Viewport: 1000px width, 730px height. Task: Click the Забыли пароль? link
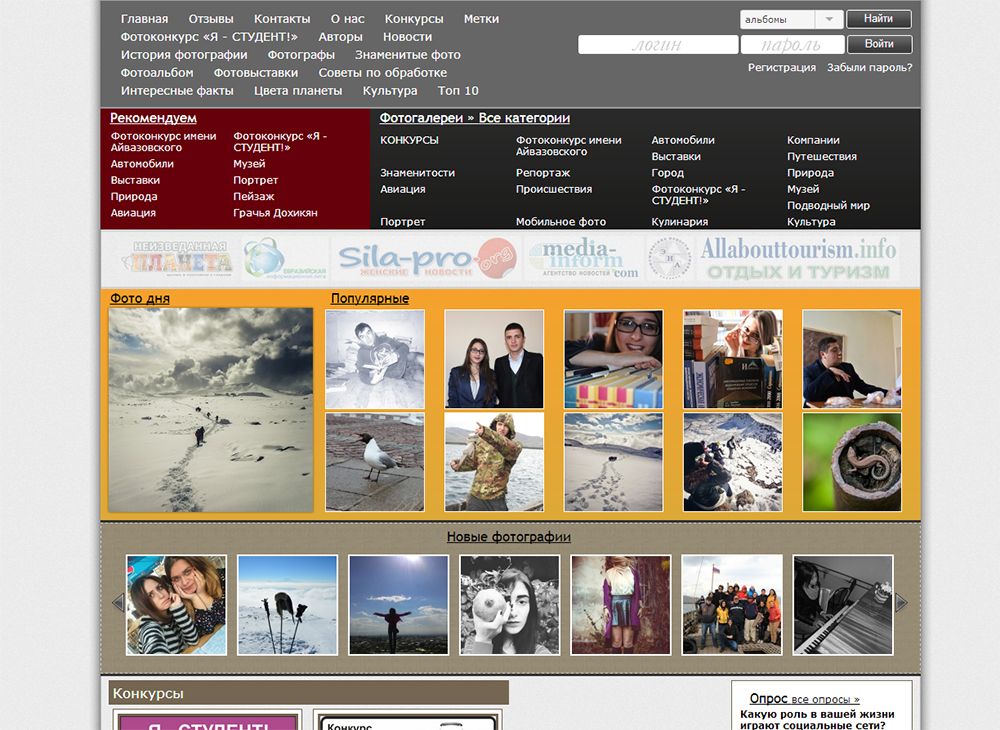pos(869,68)
